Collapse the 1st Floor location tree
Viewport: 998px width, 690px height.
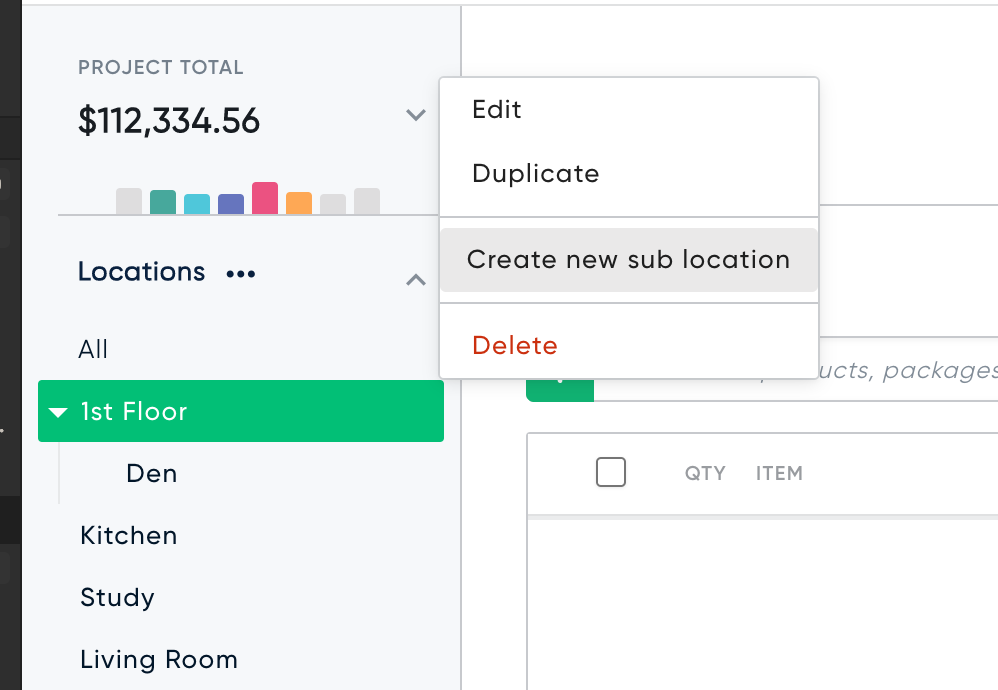tap(59, 412)
